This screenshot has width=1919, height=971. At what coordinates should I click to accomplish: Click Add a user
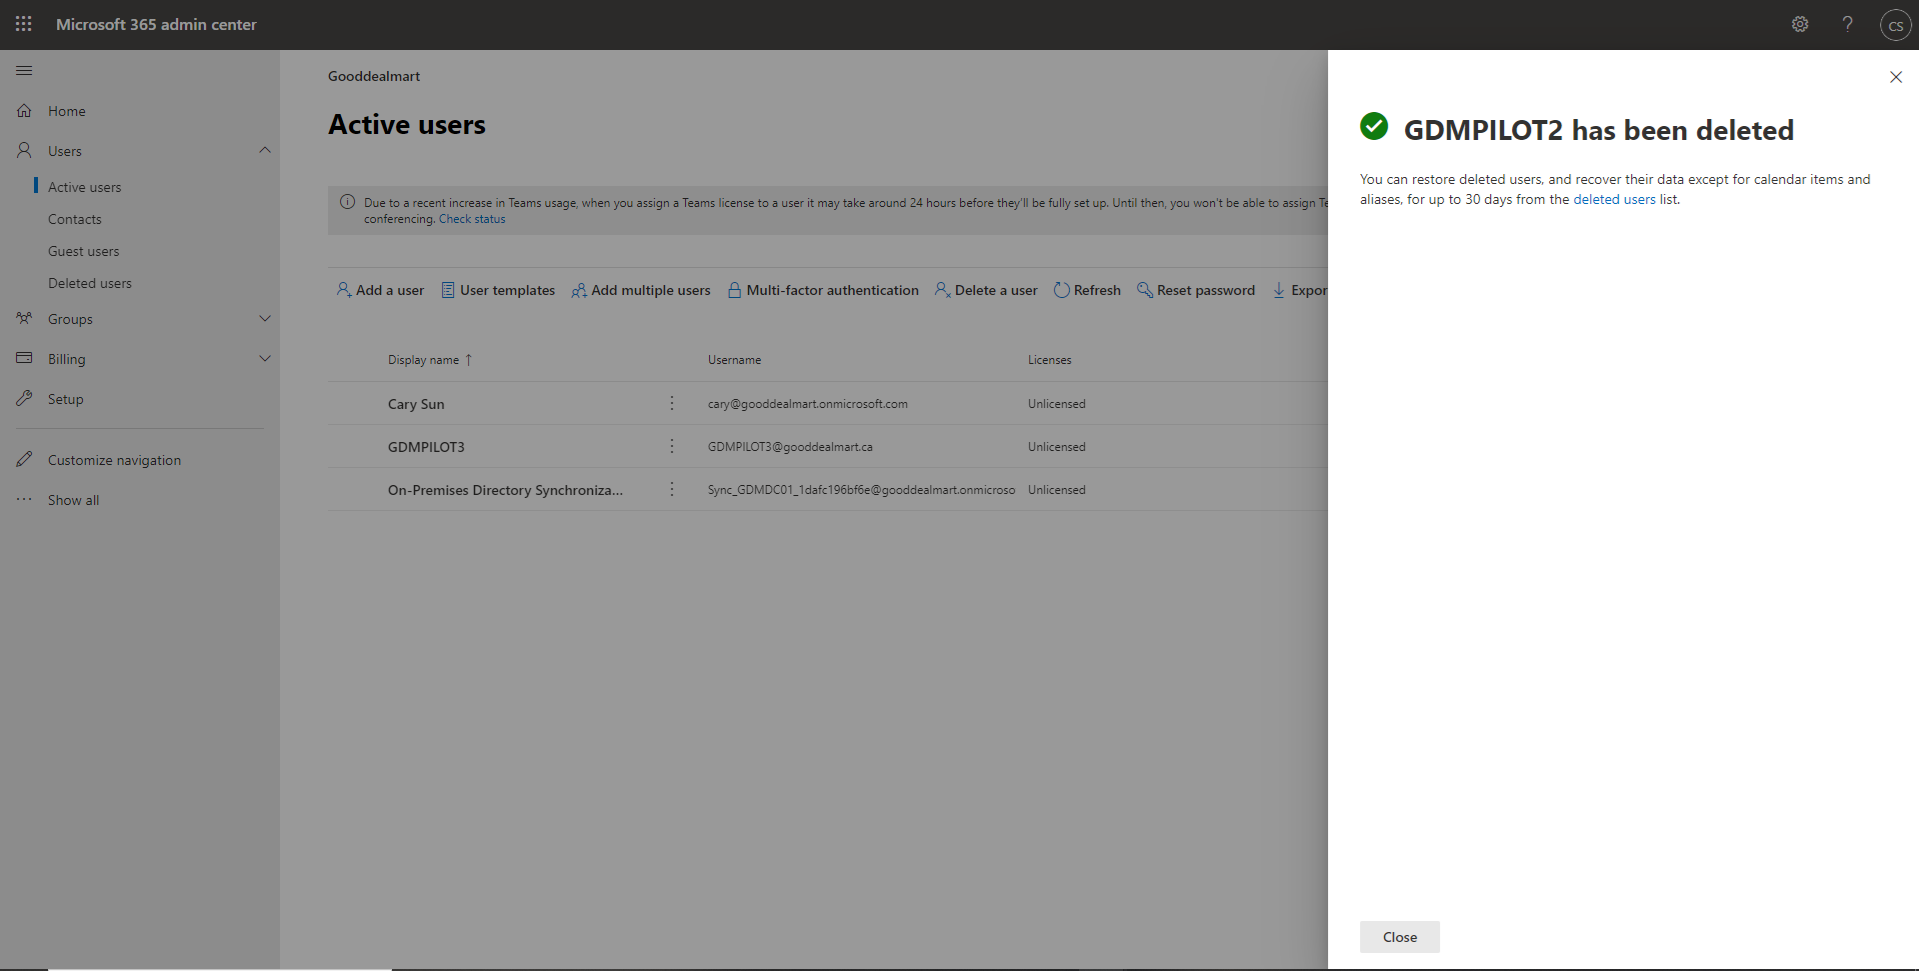380,290
